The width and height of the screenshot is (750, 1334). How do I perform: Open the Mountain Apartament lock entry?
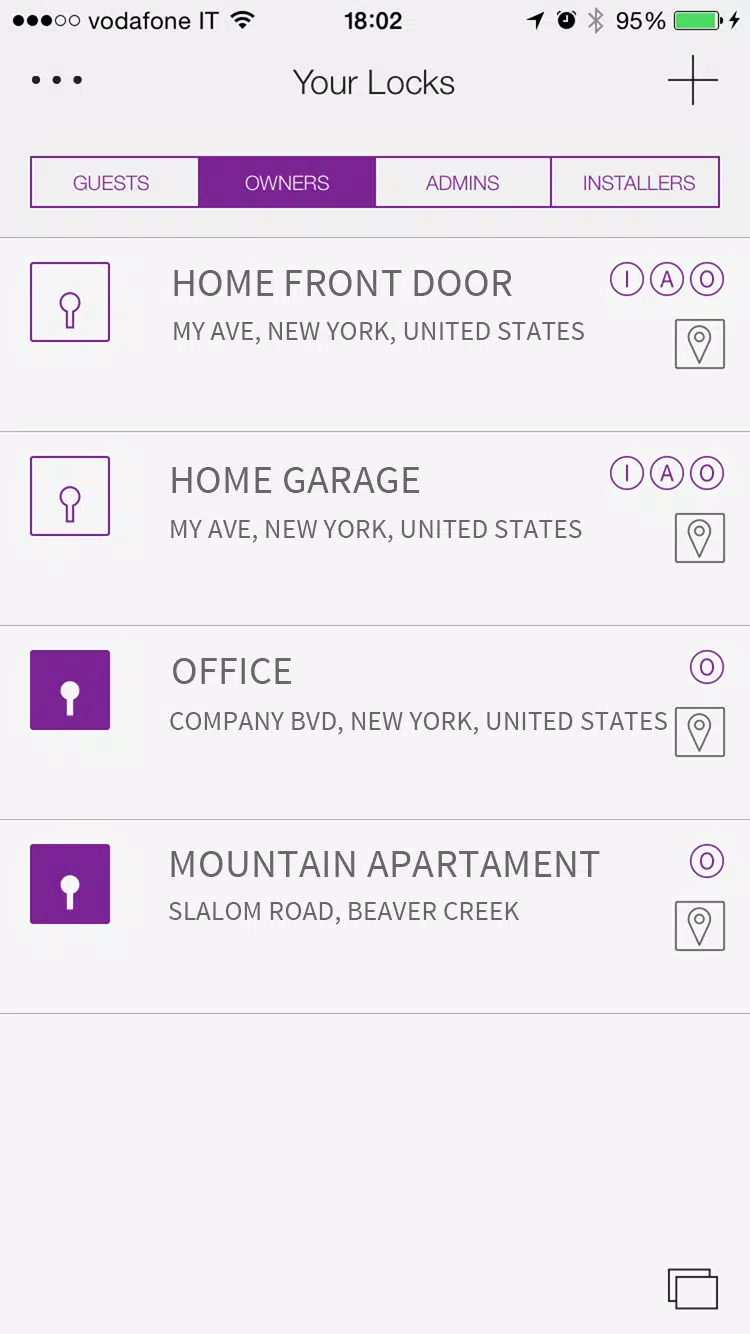(375, 917)
